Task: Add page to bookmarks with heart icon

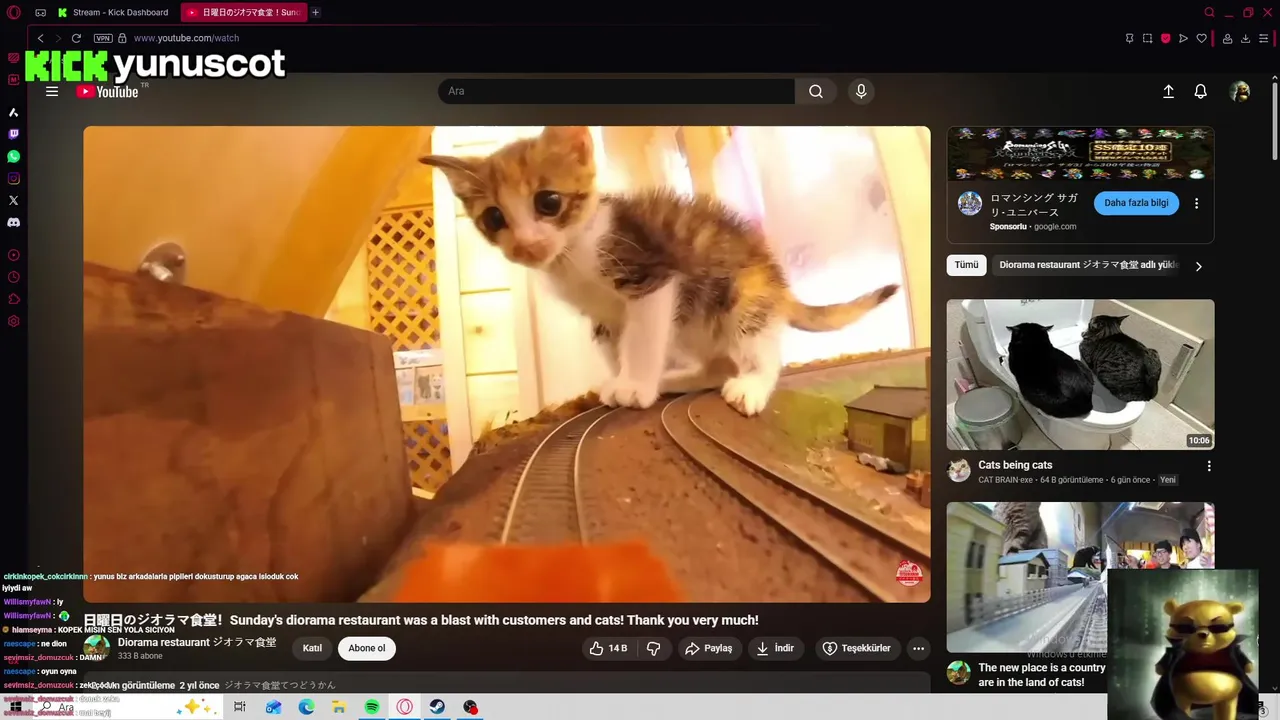Action: tap(1201, 38)
